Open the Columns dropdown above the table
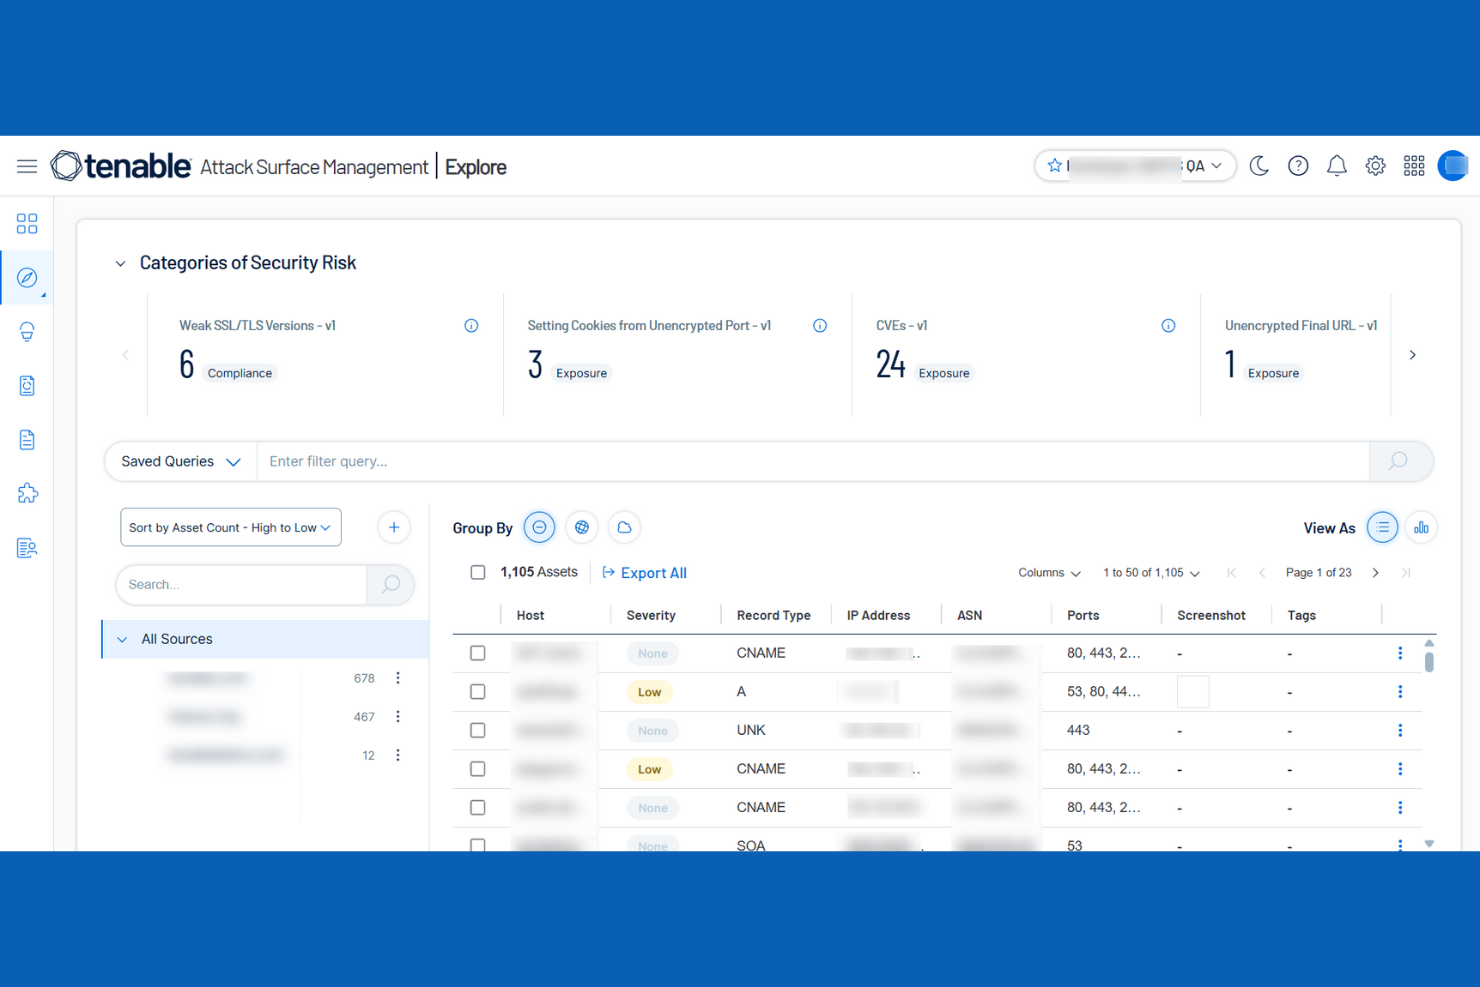1480x987 pixels. [x=1048, y=572]
